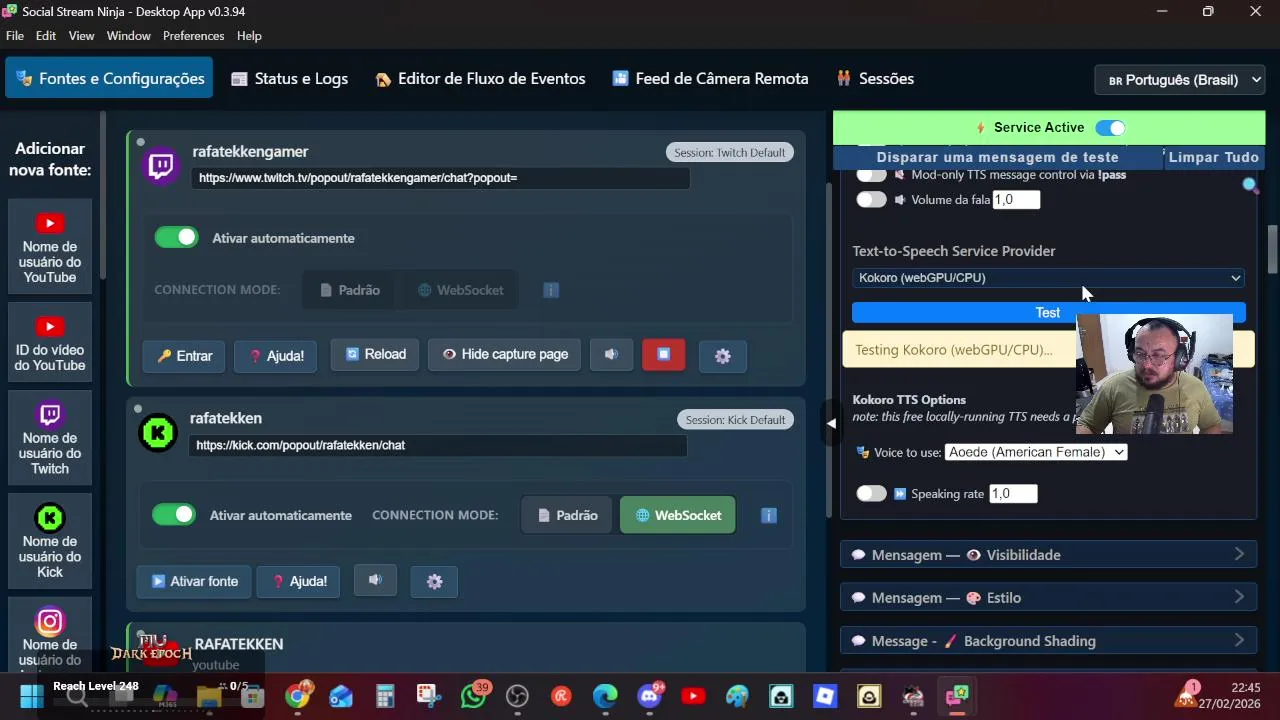
Task: Click the Twitch icon next to rafatekkengamer
Action: pyautogui.click(x=161, y=165)
